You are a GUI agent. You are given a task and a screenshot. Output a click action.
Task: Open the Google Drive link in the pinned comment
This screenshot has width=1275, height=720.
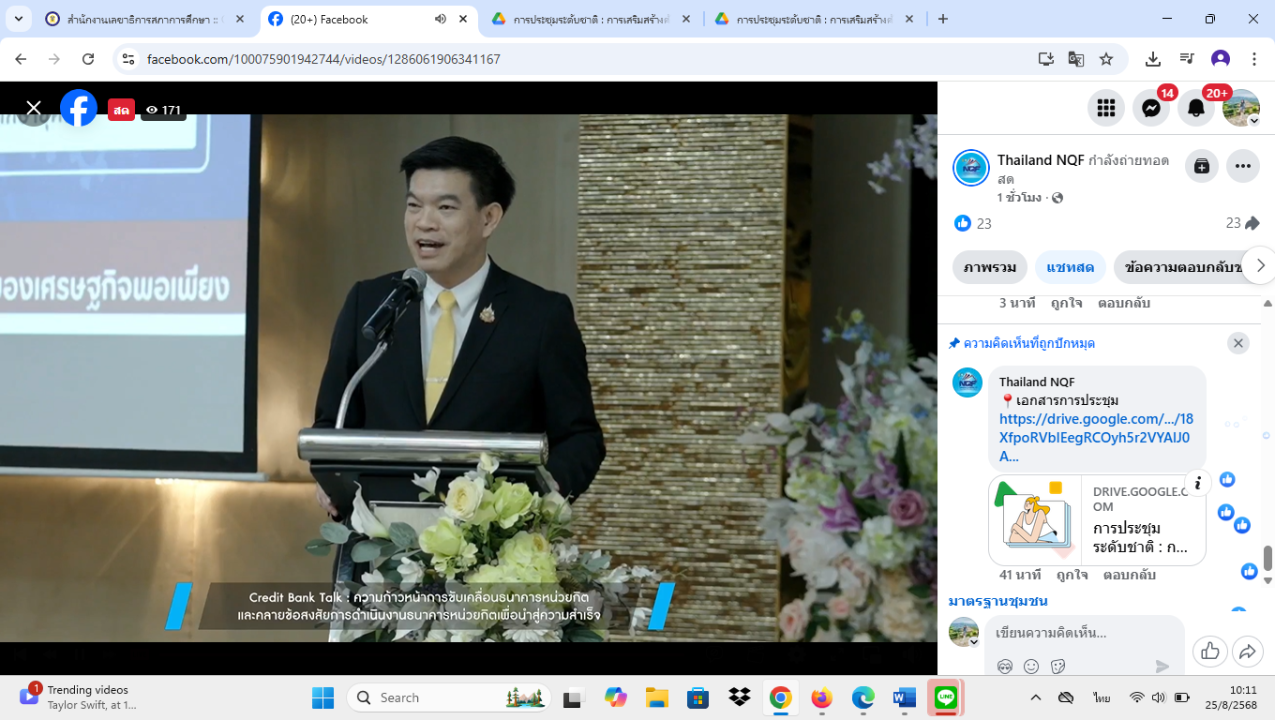[x=1096, y=437]
